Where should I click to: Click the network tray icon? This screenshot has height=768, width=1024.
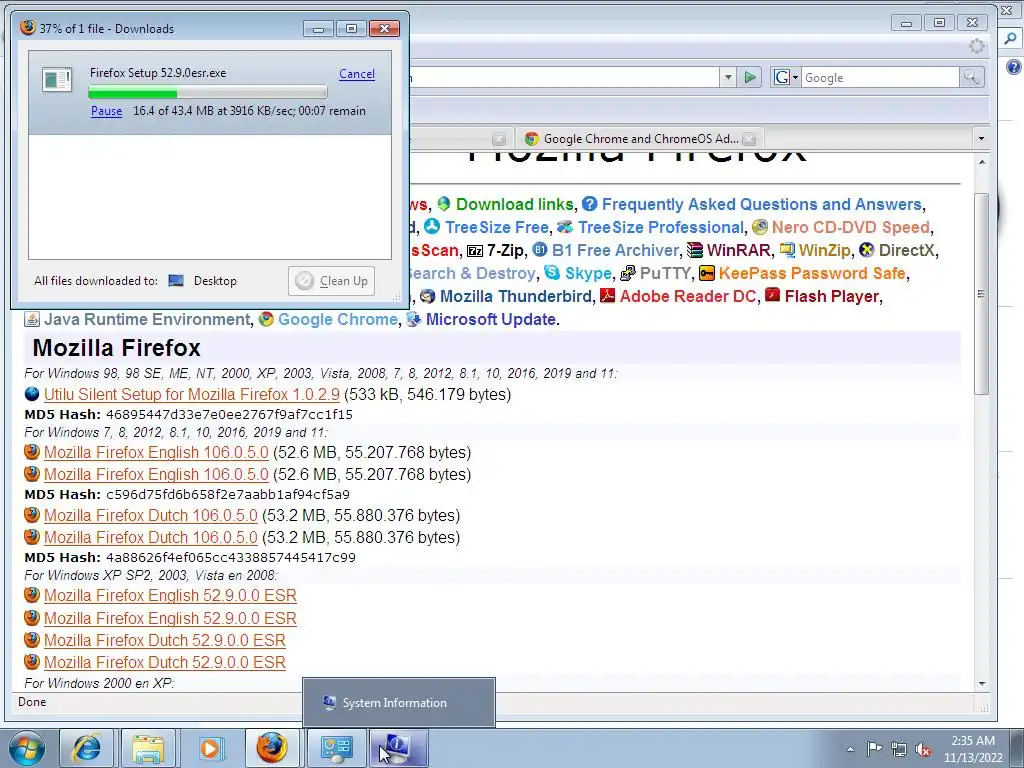pyautogui.click(x=899, y=749)
